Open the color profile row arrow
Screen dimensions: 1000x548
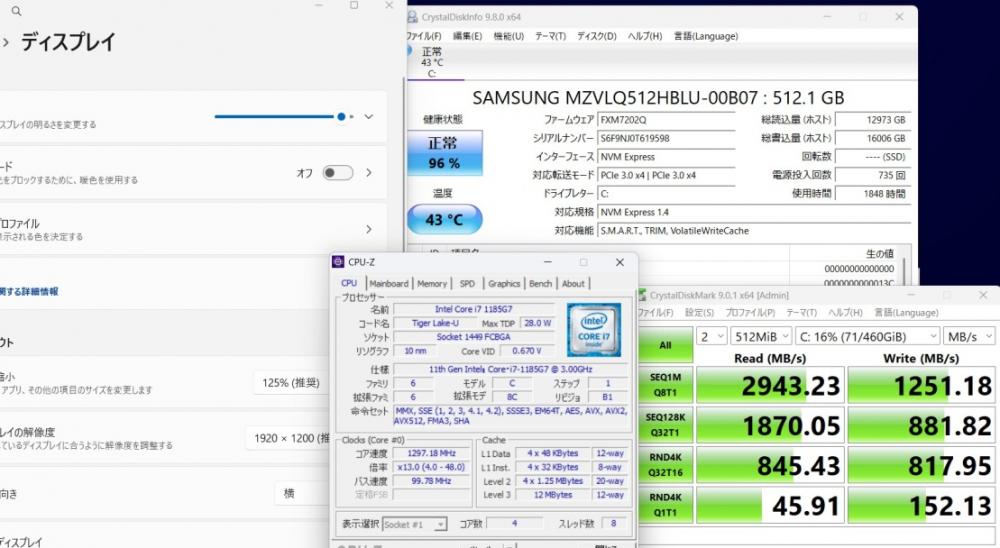click(369, 229)
